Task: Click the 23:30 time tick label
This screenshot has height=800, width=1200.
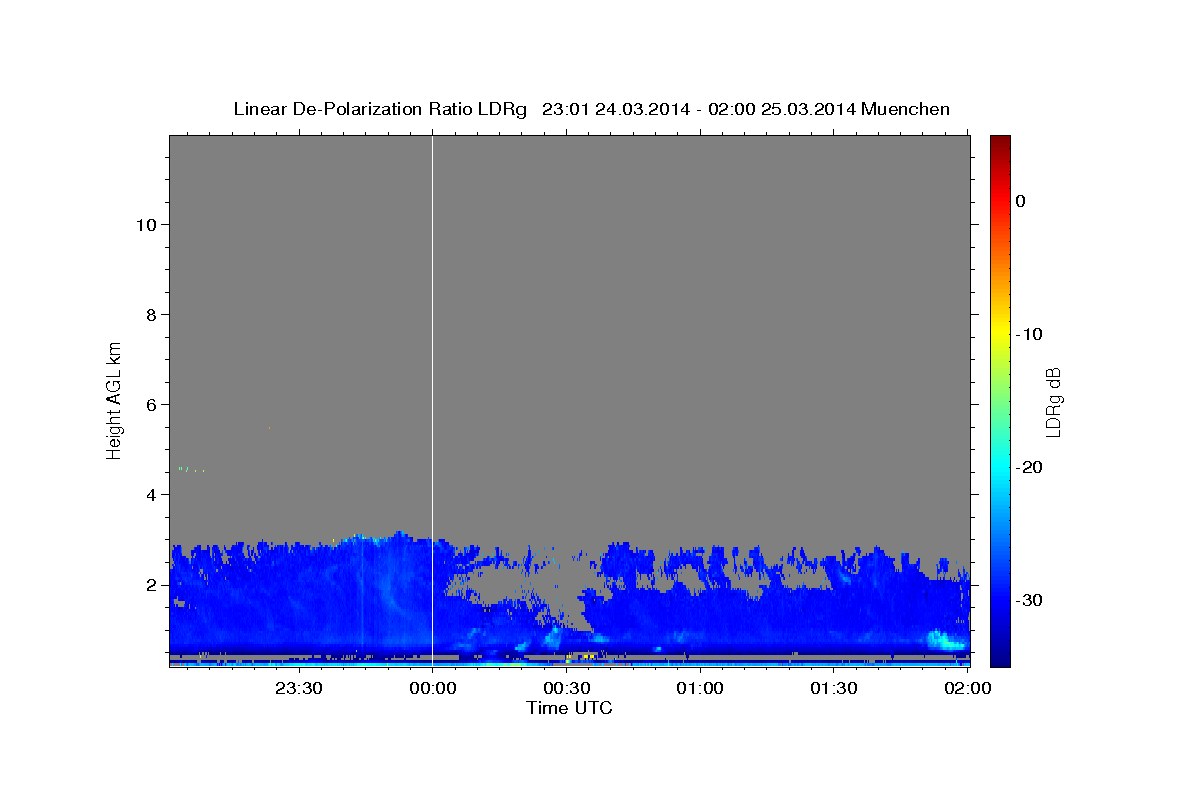Action: tap(298, 688)
